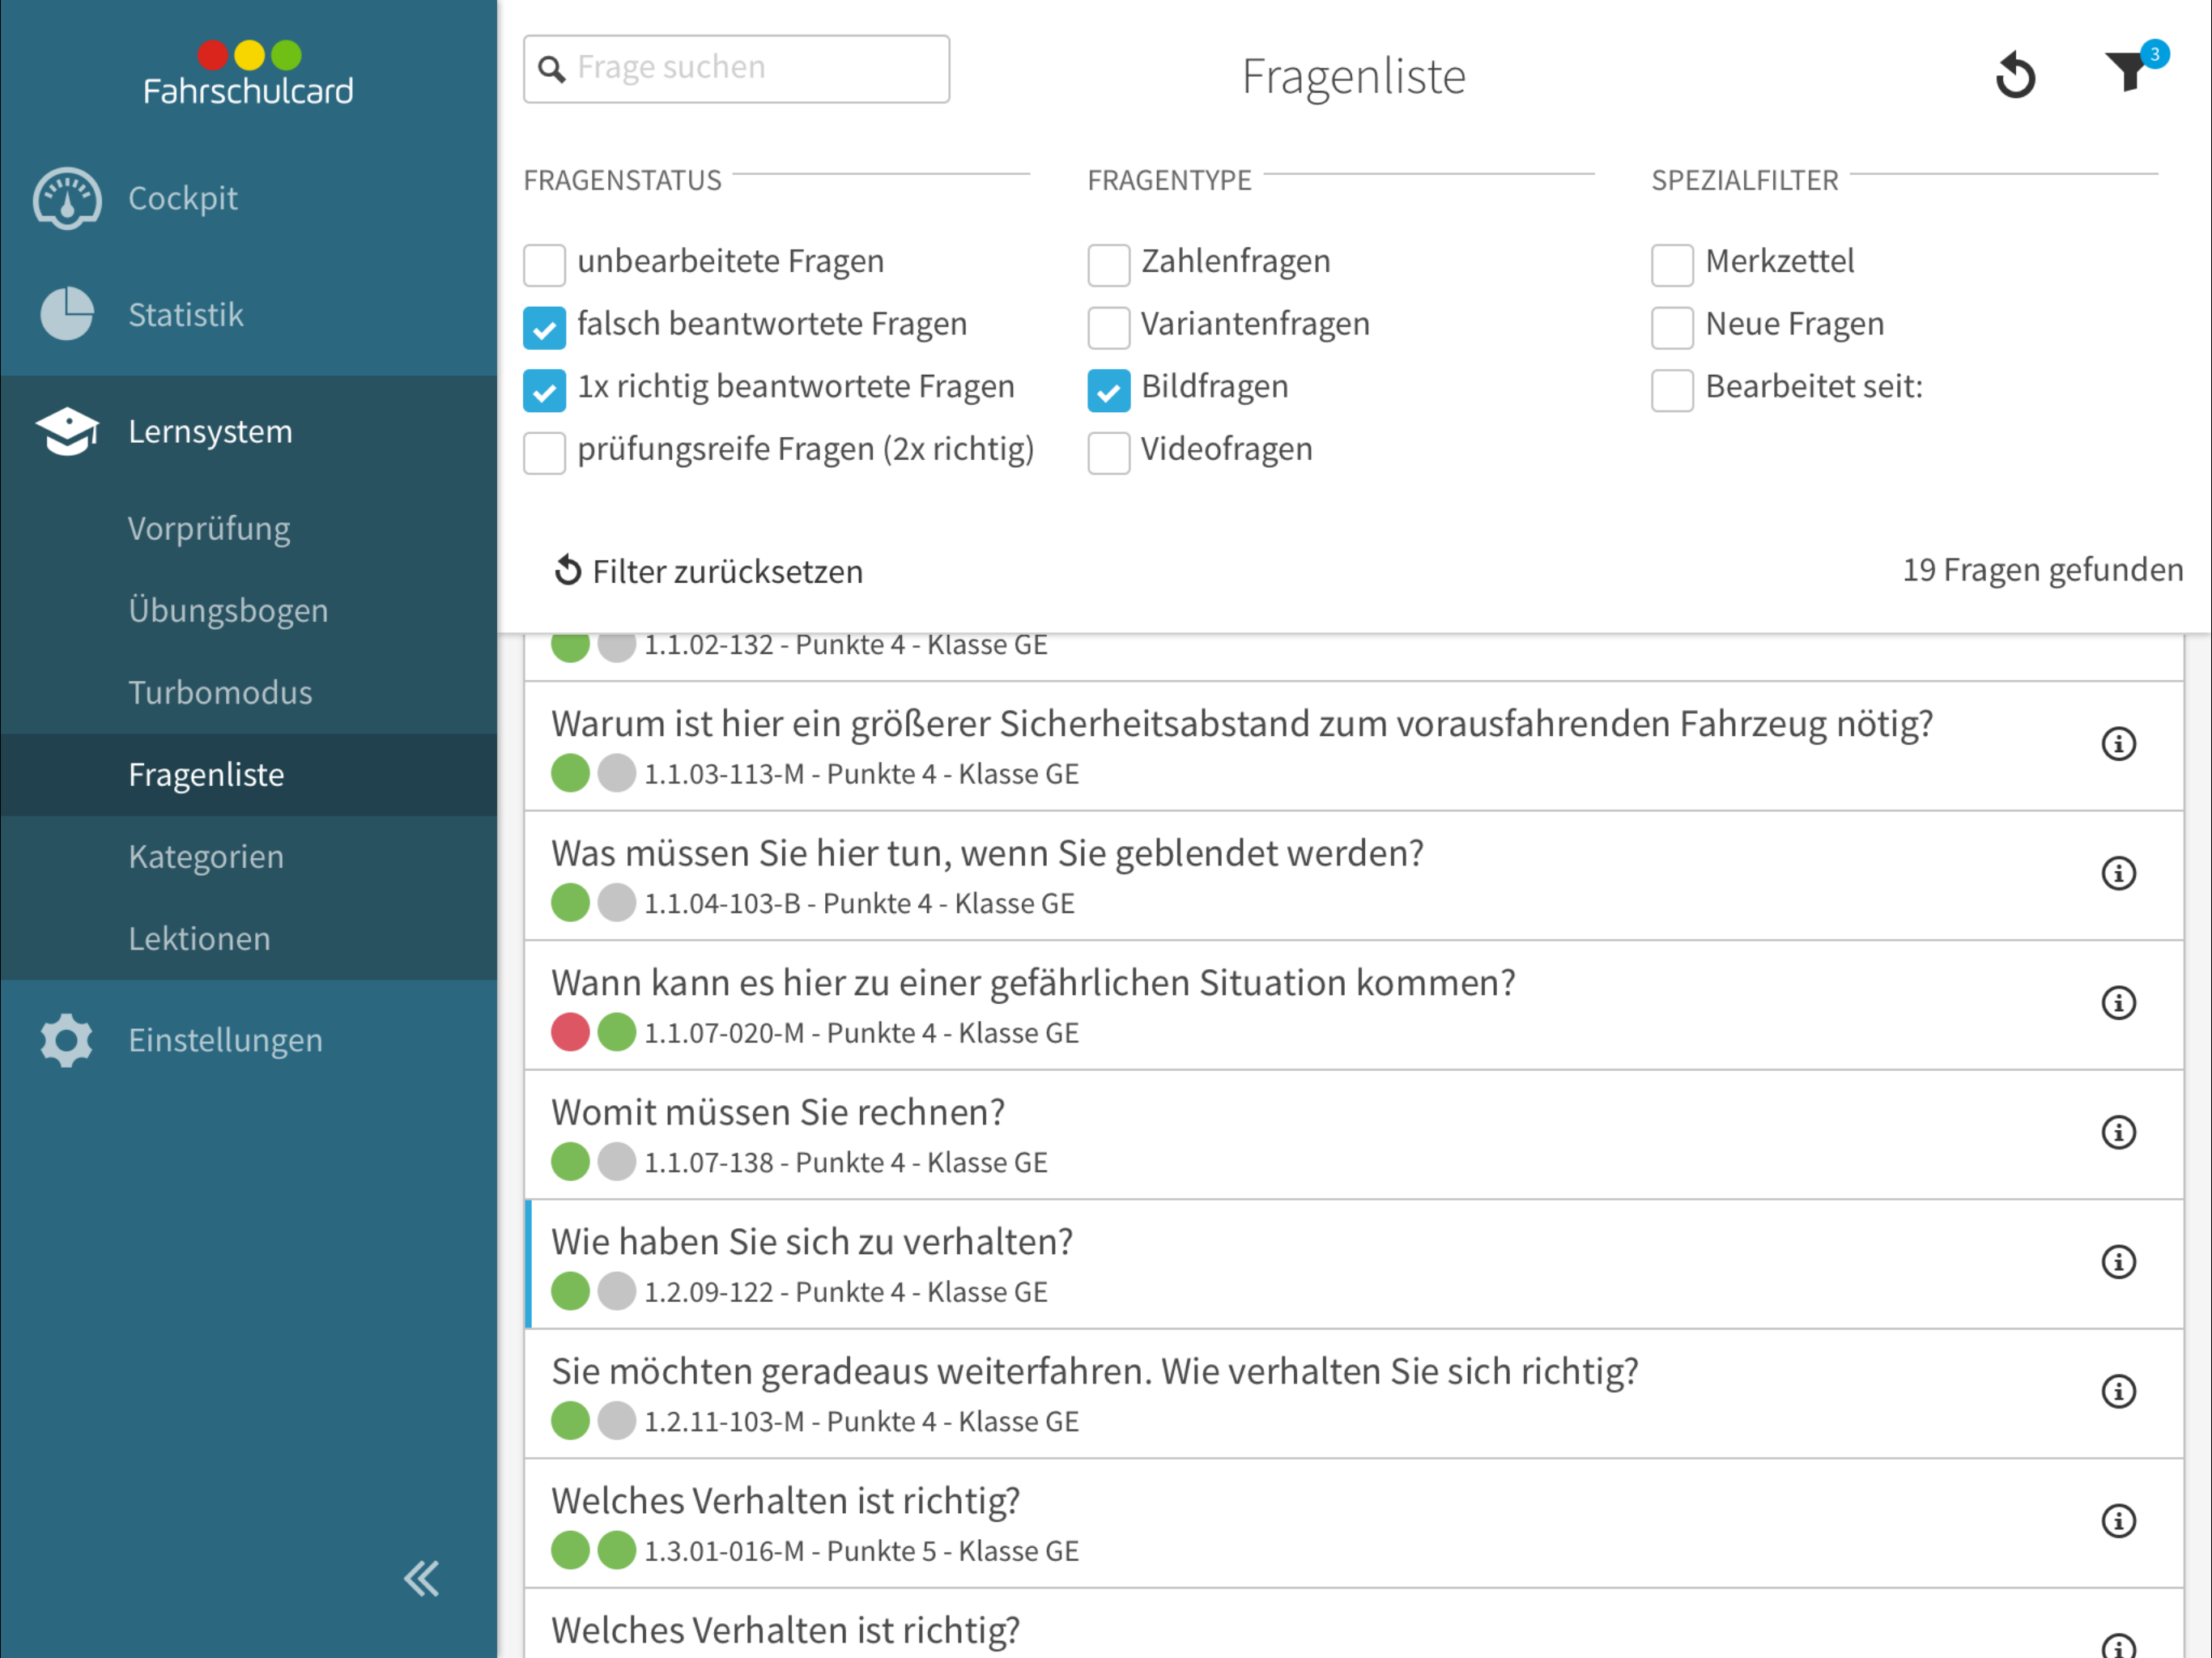Uncheck 'falsch beantwortete Fragen' checkbox
Screen dimensions: 2212x1658
(544, 327)
